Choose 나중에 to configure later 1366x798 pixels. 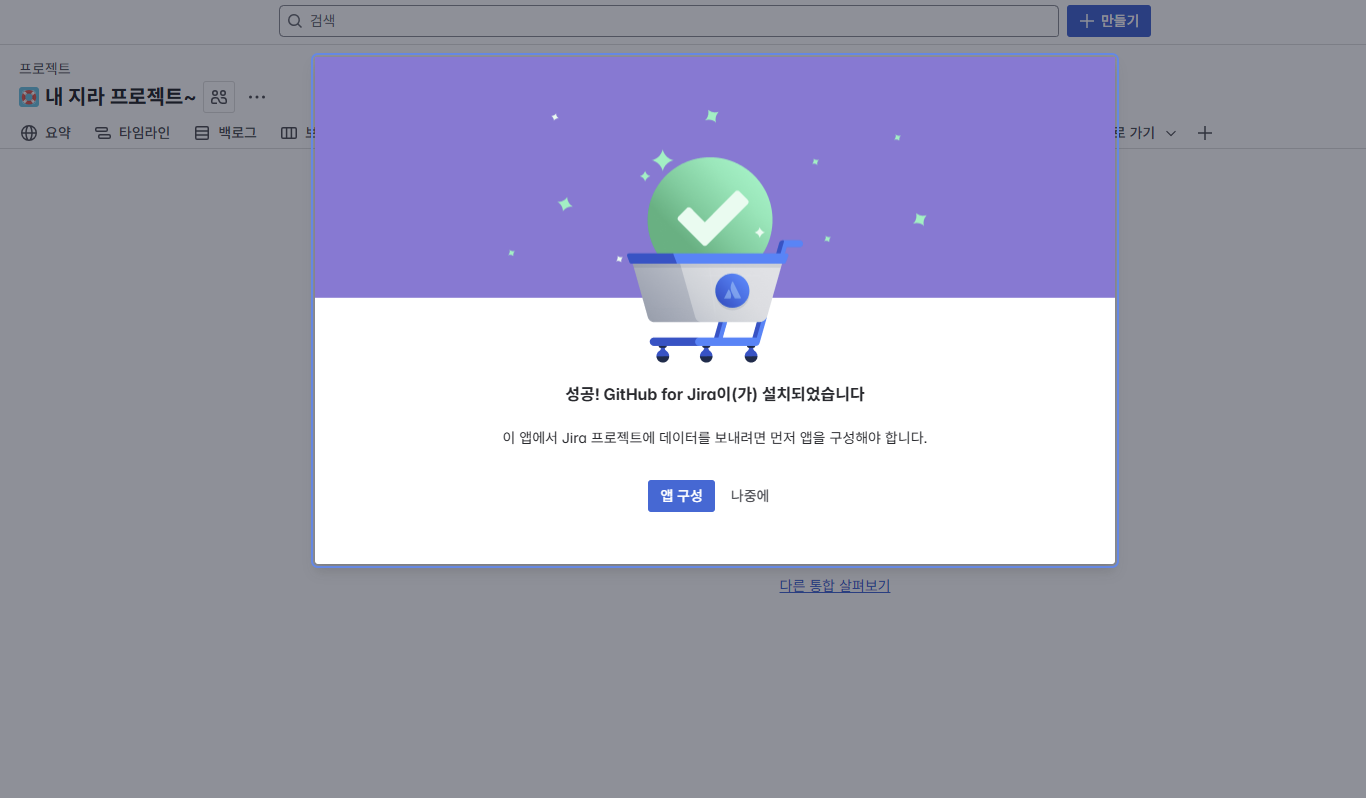[x=750, y=496]
